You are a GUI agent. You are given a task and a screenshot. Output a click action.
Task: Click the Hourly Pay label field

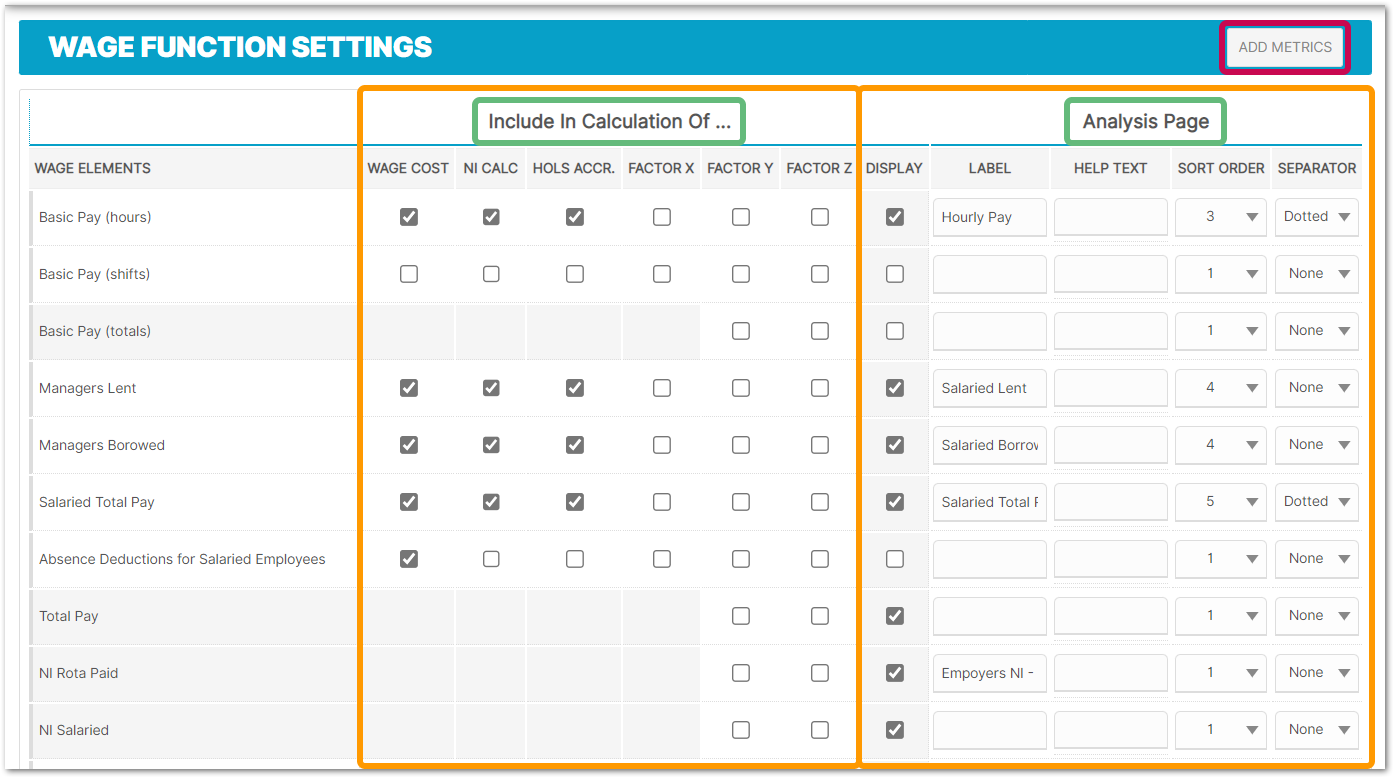coord(989,217)
